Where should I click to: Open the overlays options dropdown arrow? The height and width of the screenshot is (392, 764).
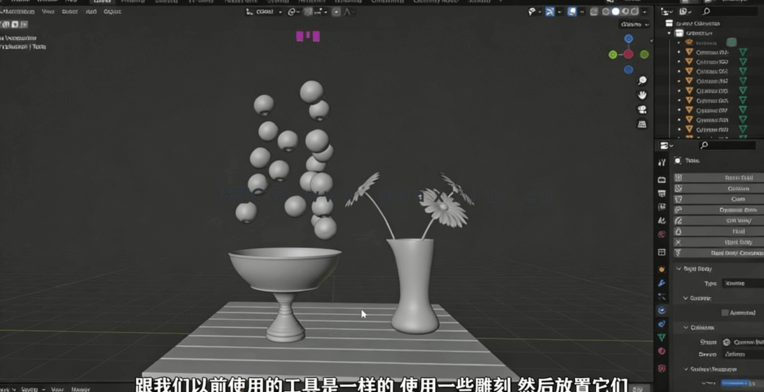point(582,12)
